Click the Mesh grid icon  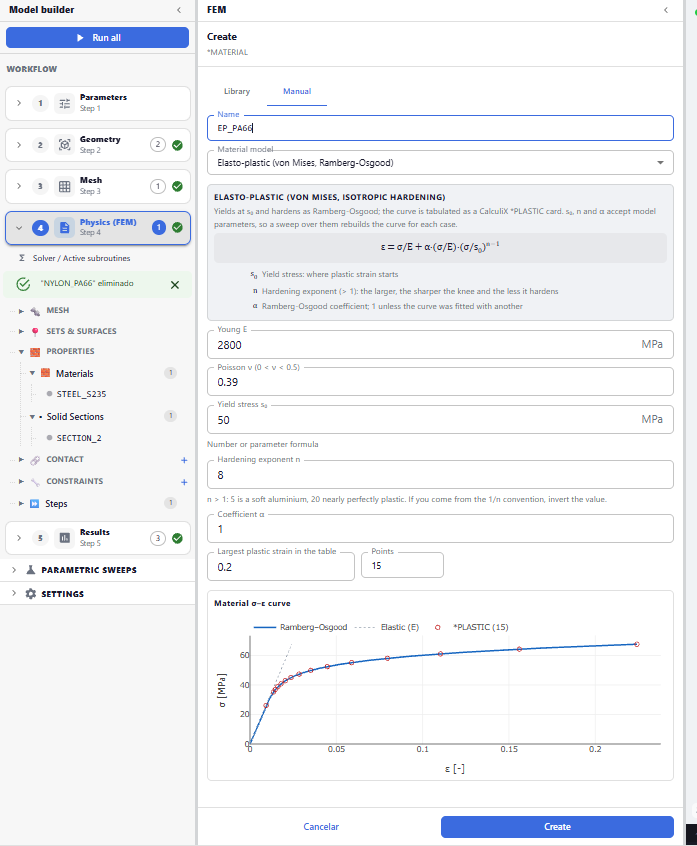(x=65, y=186)
